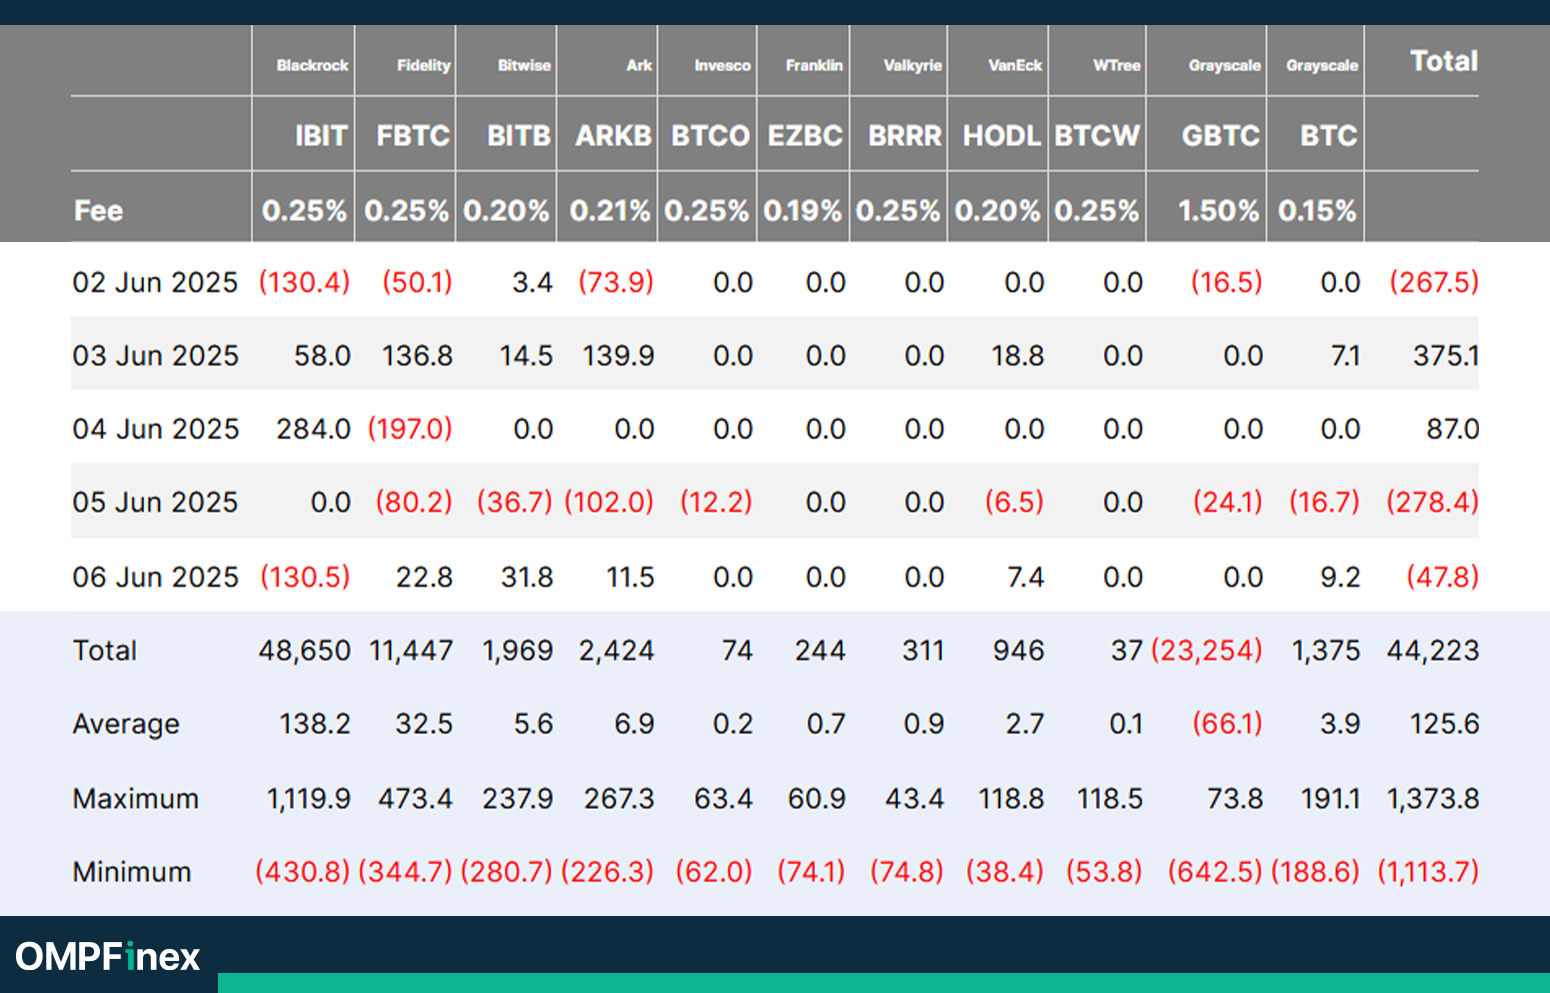Select the 18.8 HODL inflow cell
Image resolution: width=1550 pixels, height=993 pixels.
click(x=1017, y=355)
